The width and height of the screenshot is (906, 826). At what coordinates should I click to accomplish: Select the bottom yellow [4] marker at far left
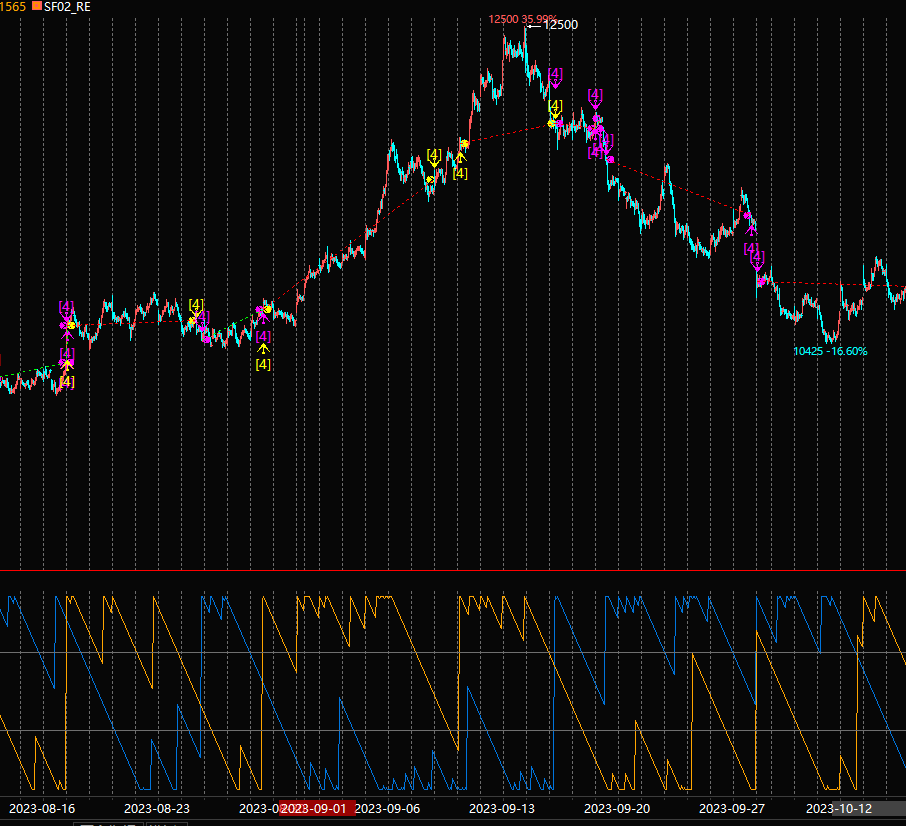click(67, 381)
